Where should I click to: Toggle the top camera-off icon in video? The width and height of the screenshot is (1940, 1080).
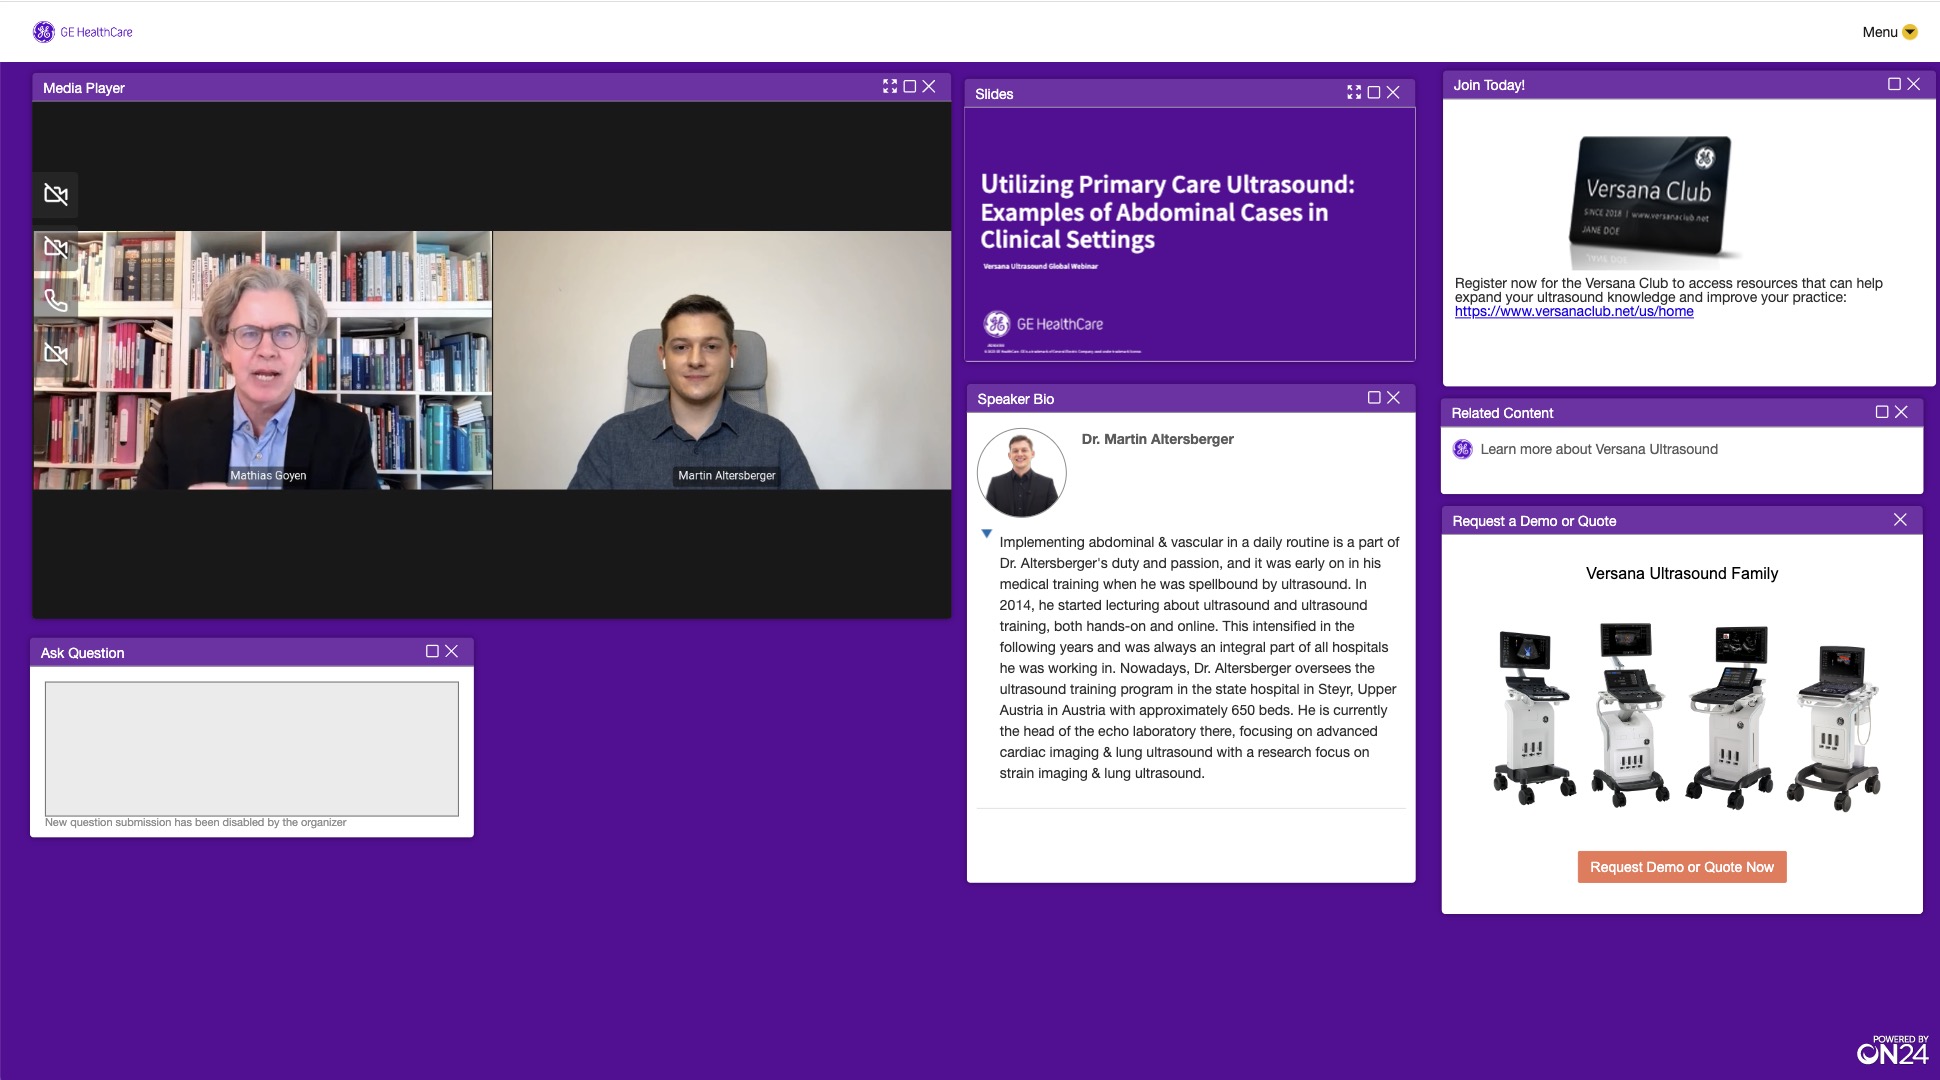click(x=56, y=194)
